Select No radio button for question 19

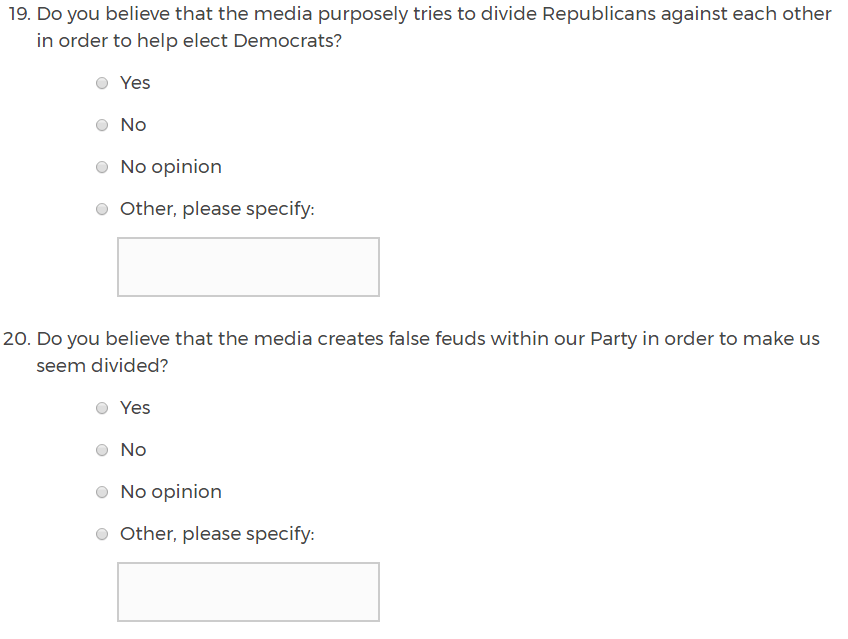[102, 126]
